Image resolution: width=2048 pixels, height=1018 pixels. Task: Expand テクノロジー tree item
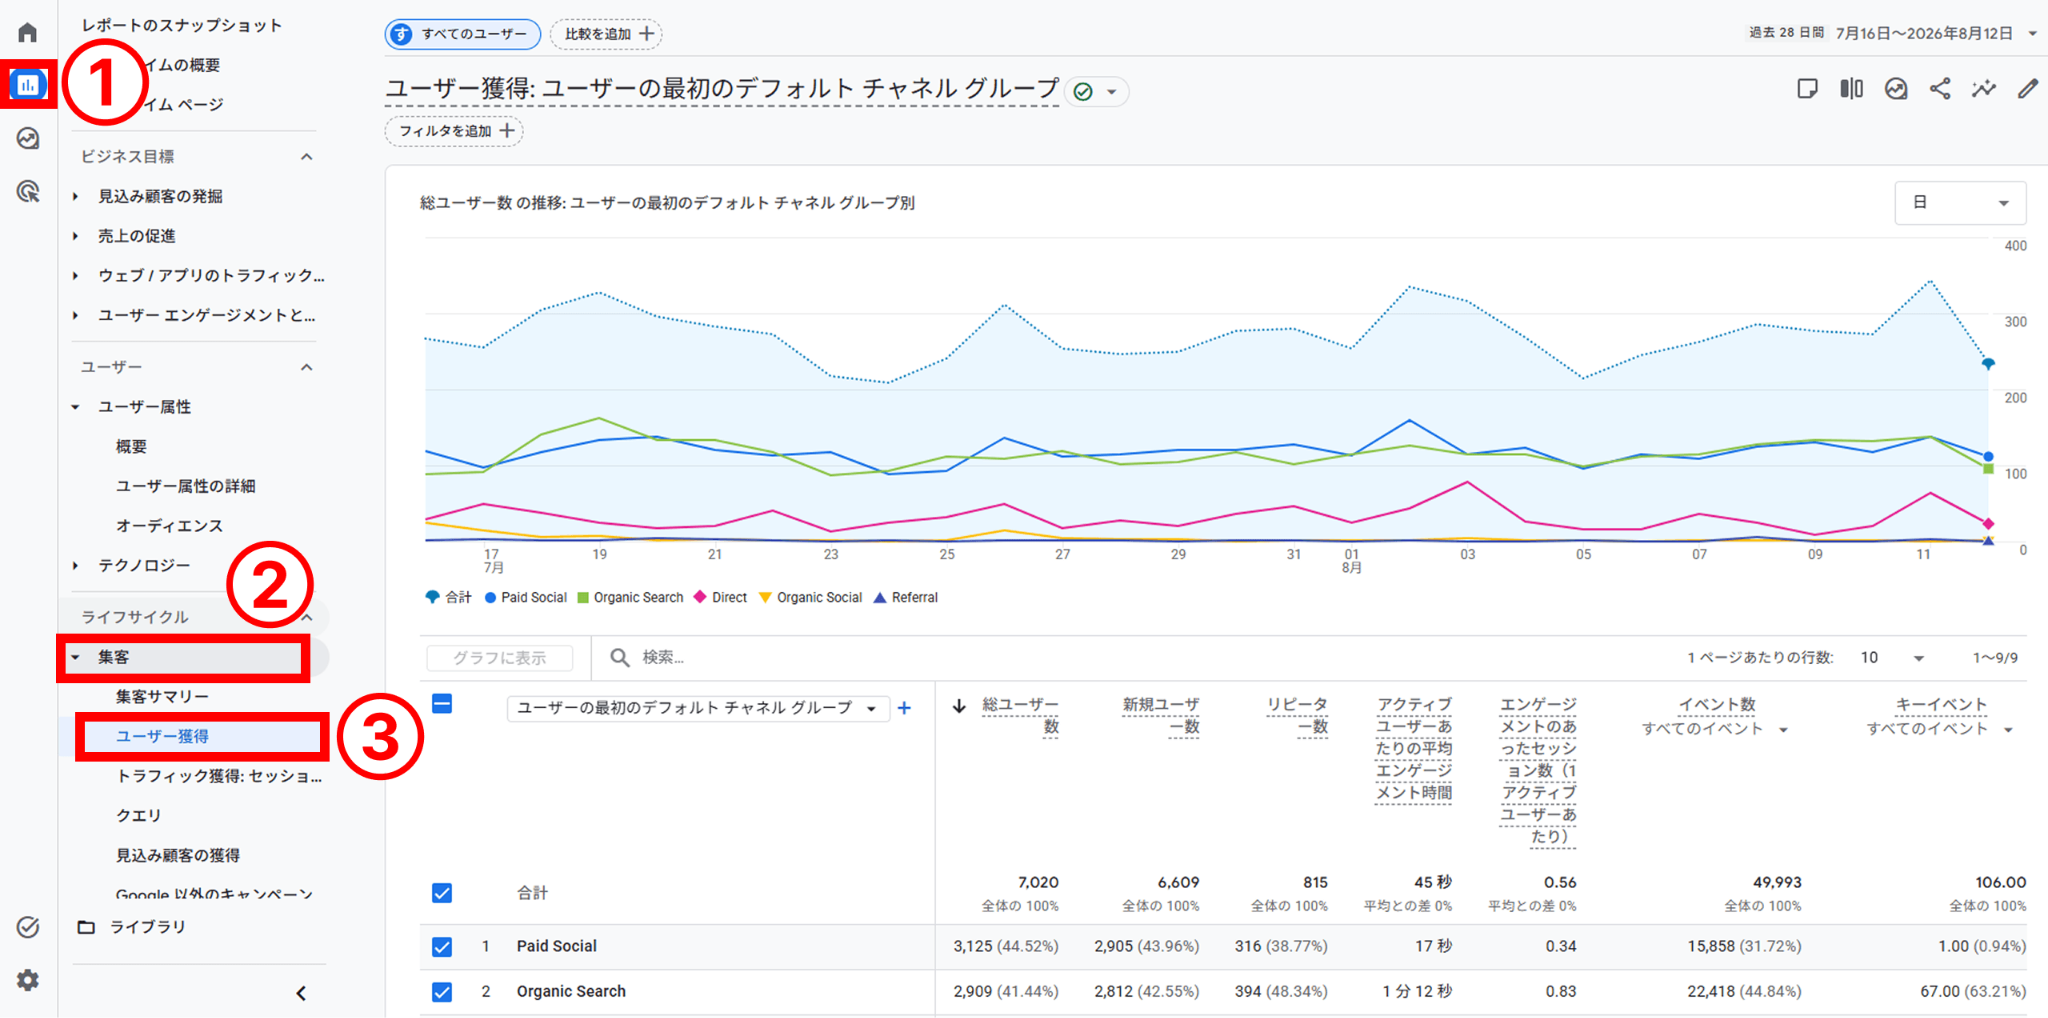point(76,566)
